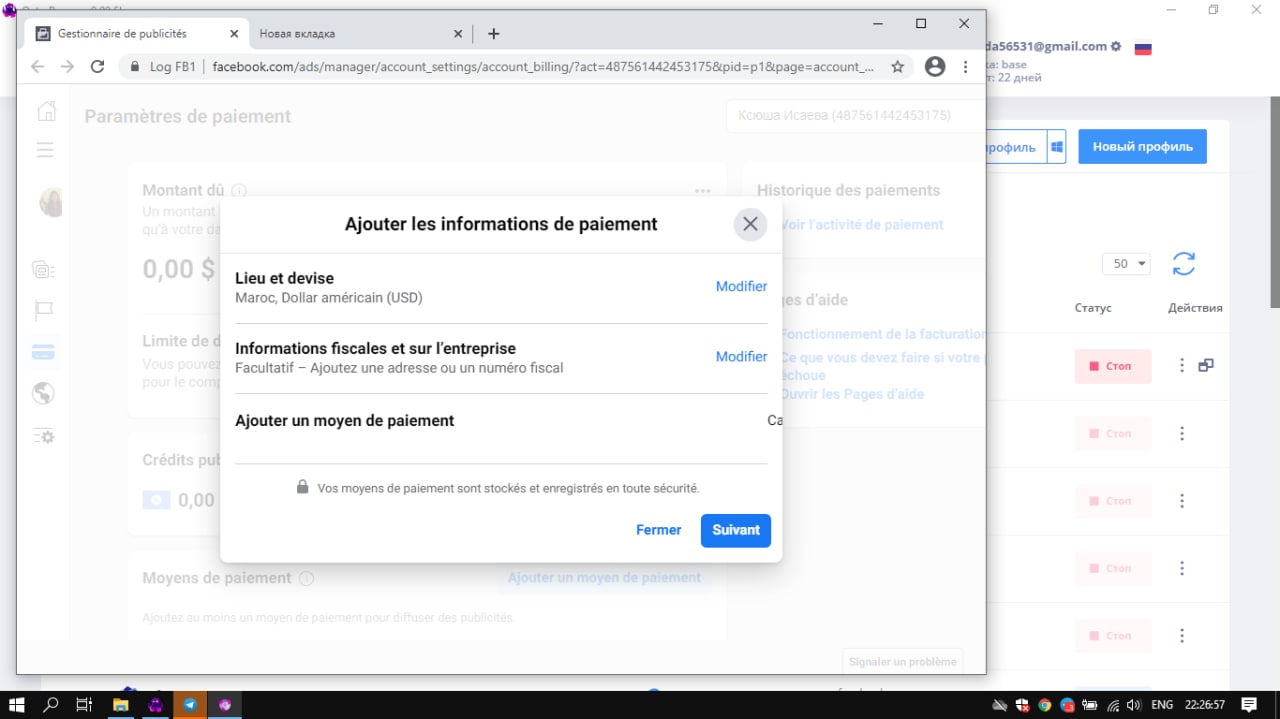Refresh profile list with circular arrows icon
The width and height of the screenshot is (1280, 719).
[1184, 264]
